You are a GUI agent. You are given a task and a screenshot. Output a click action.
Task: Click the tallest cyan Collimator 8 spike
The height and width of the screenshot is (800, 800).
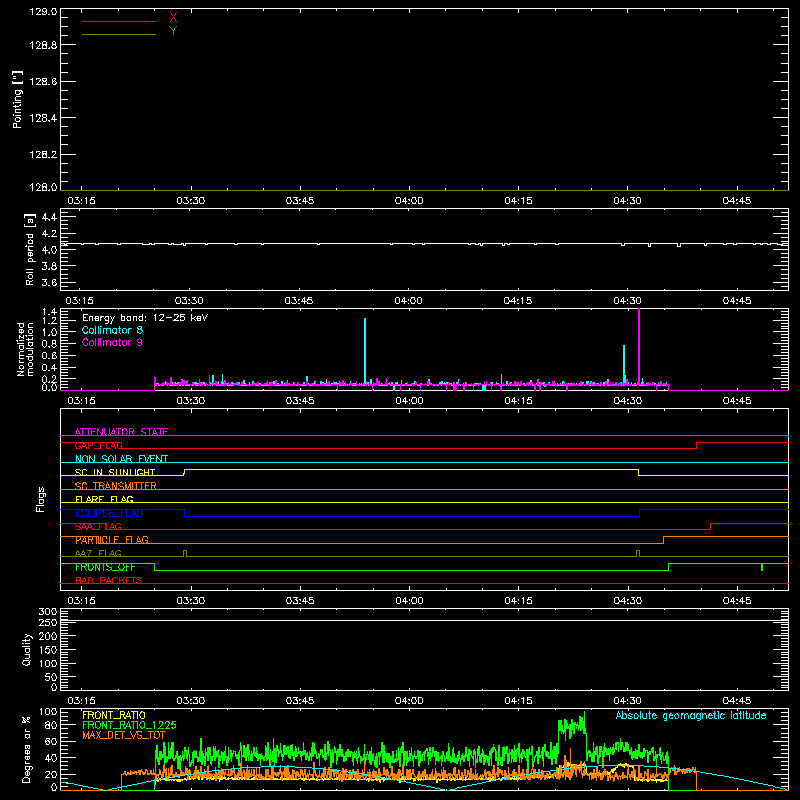pyautogui.click(x=365, y=351)
